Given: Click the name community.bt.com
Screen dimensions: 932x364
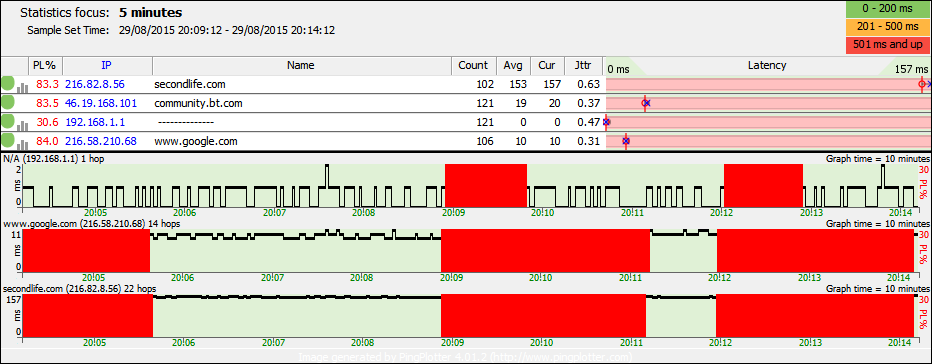Looking at the screenshot, I should point(199,103).
